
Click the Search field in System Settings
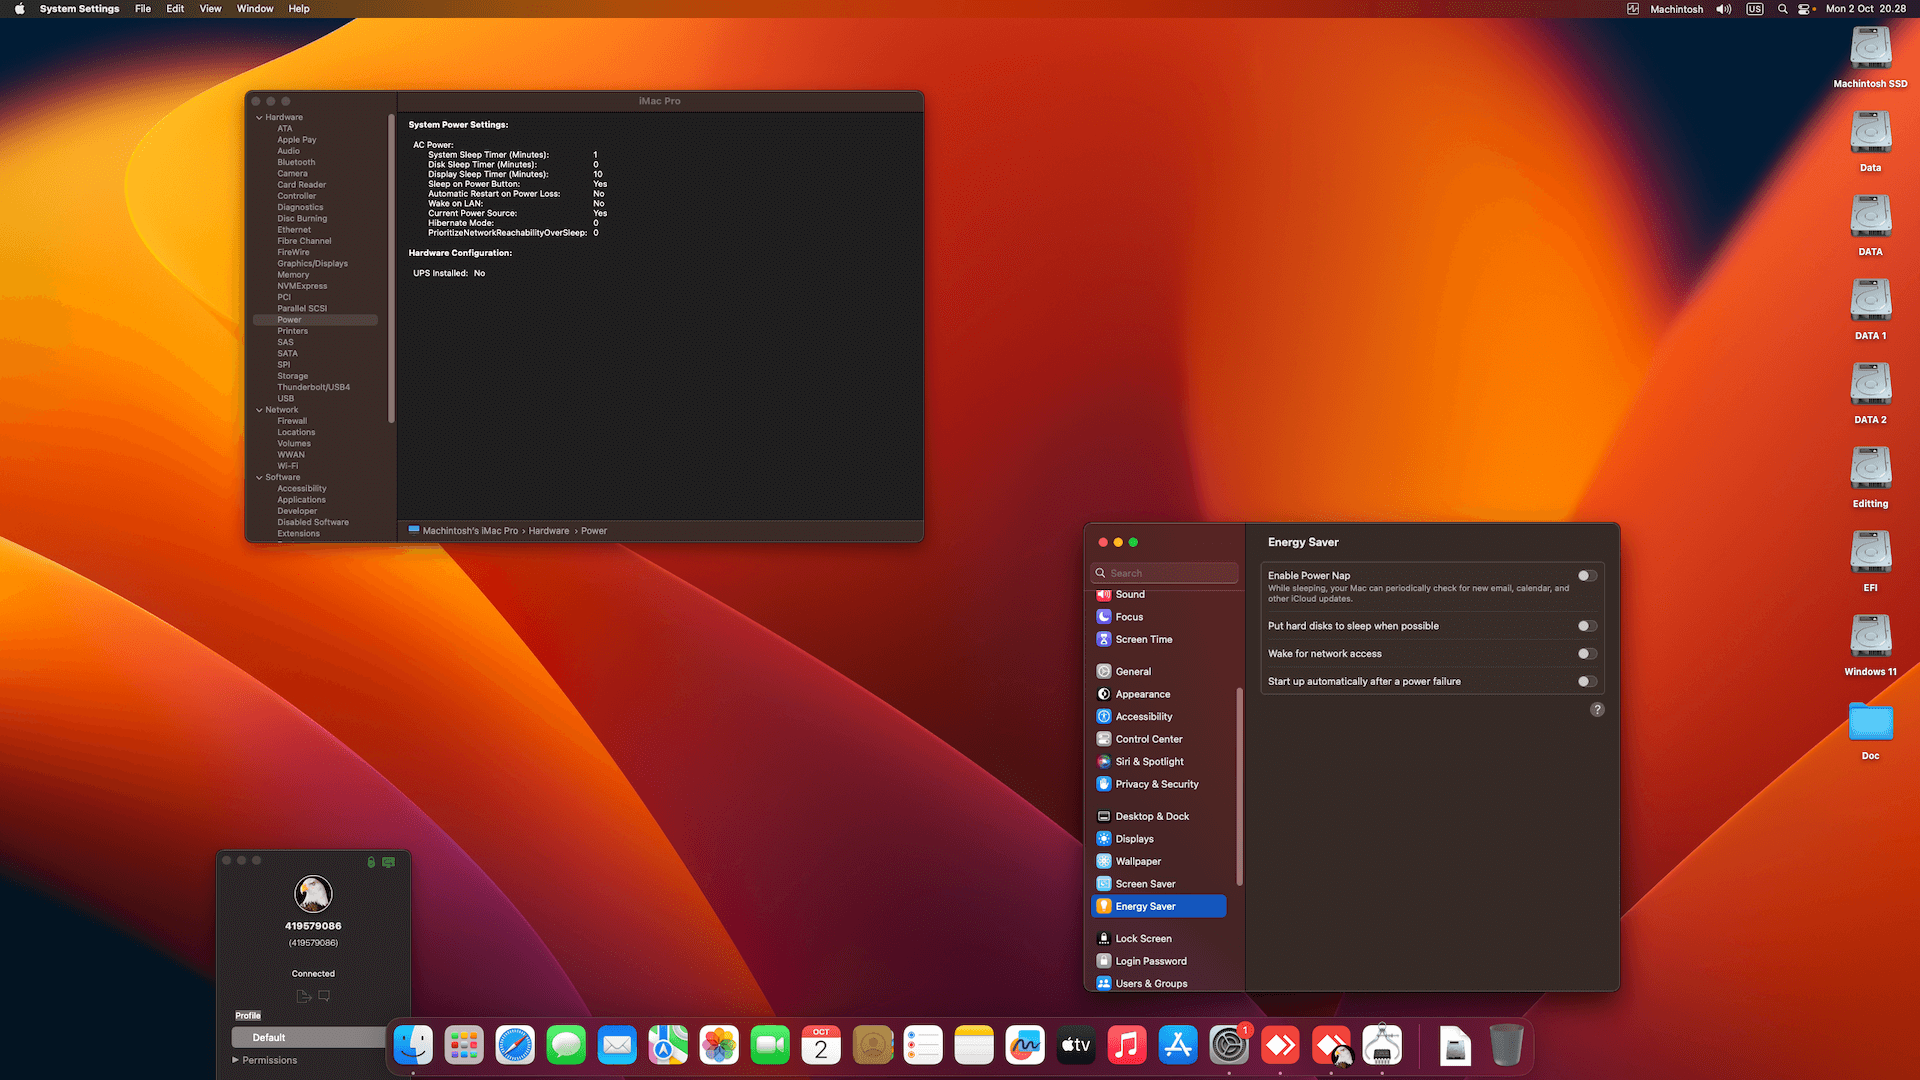click(1163, 572)
